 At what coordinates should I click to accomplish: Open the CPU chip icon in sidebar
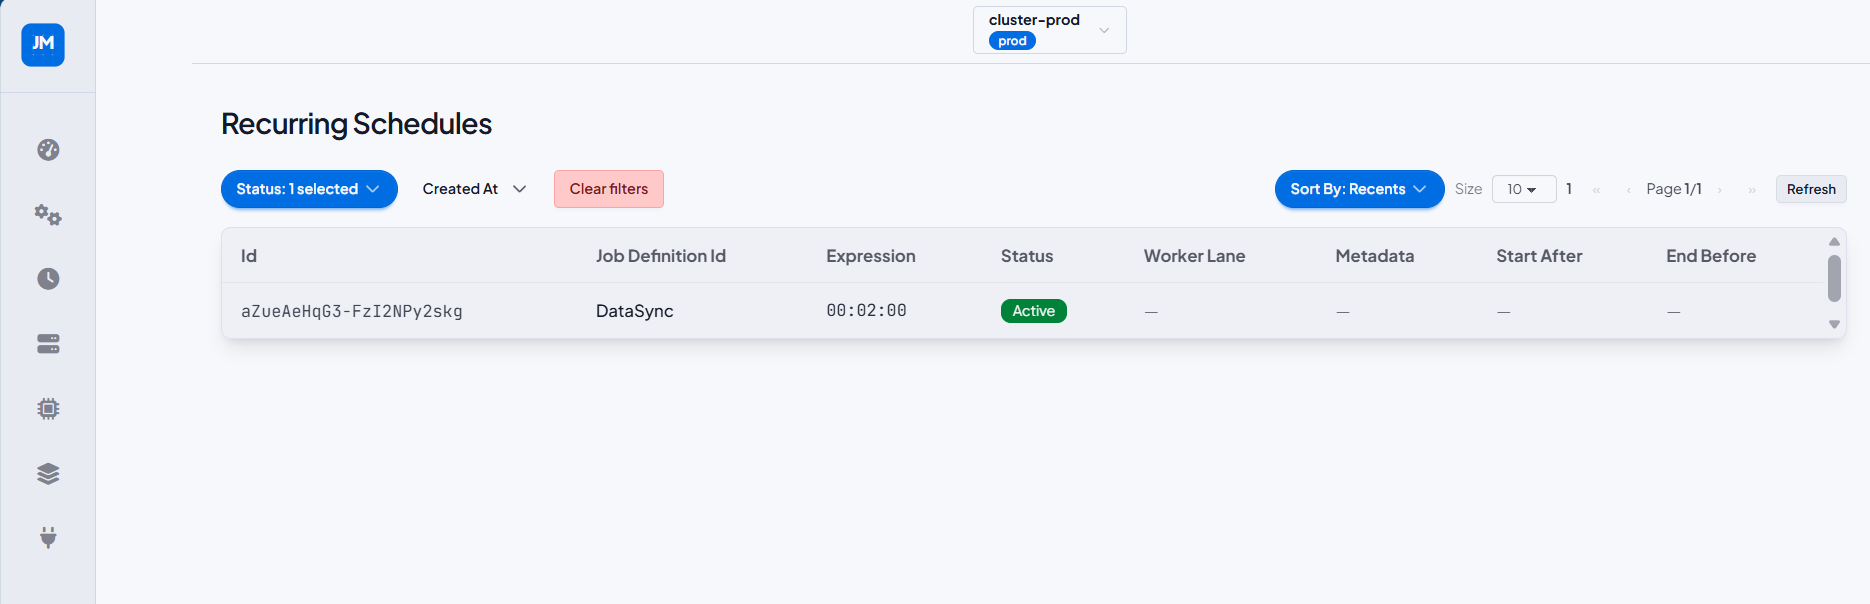click(x=48, y=408)
